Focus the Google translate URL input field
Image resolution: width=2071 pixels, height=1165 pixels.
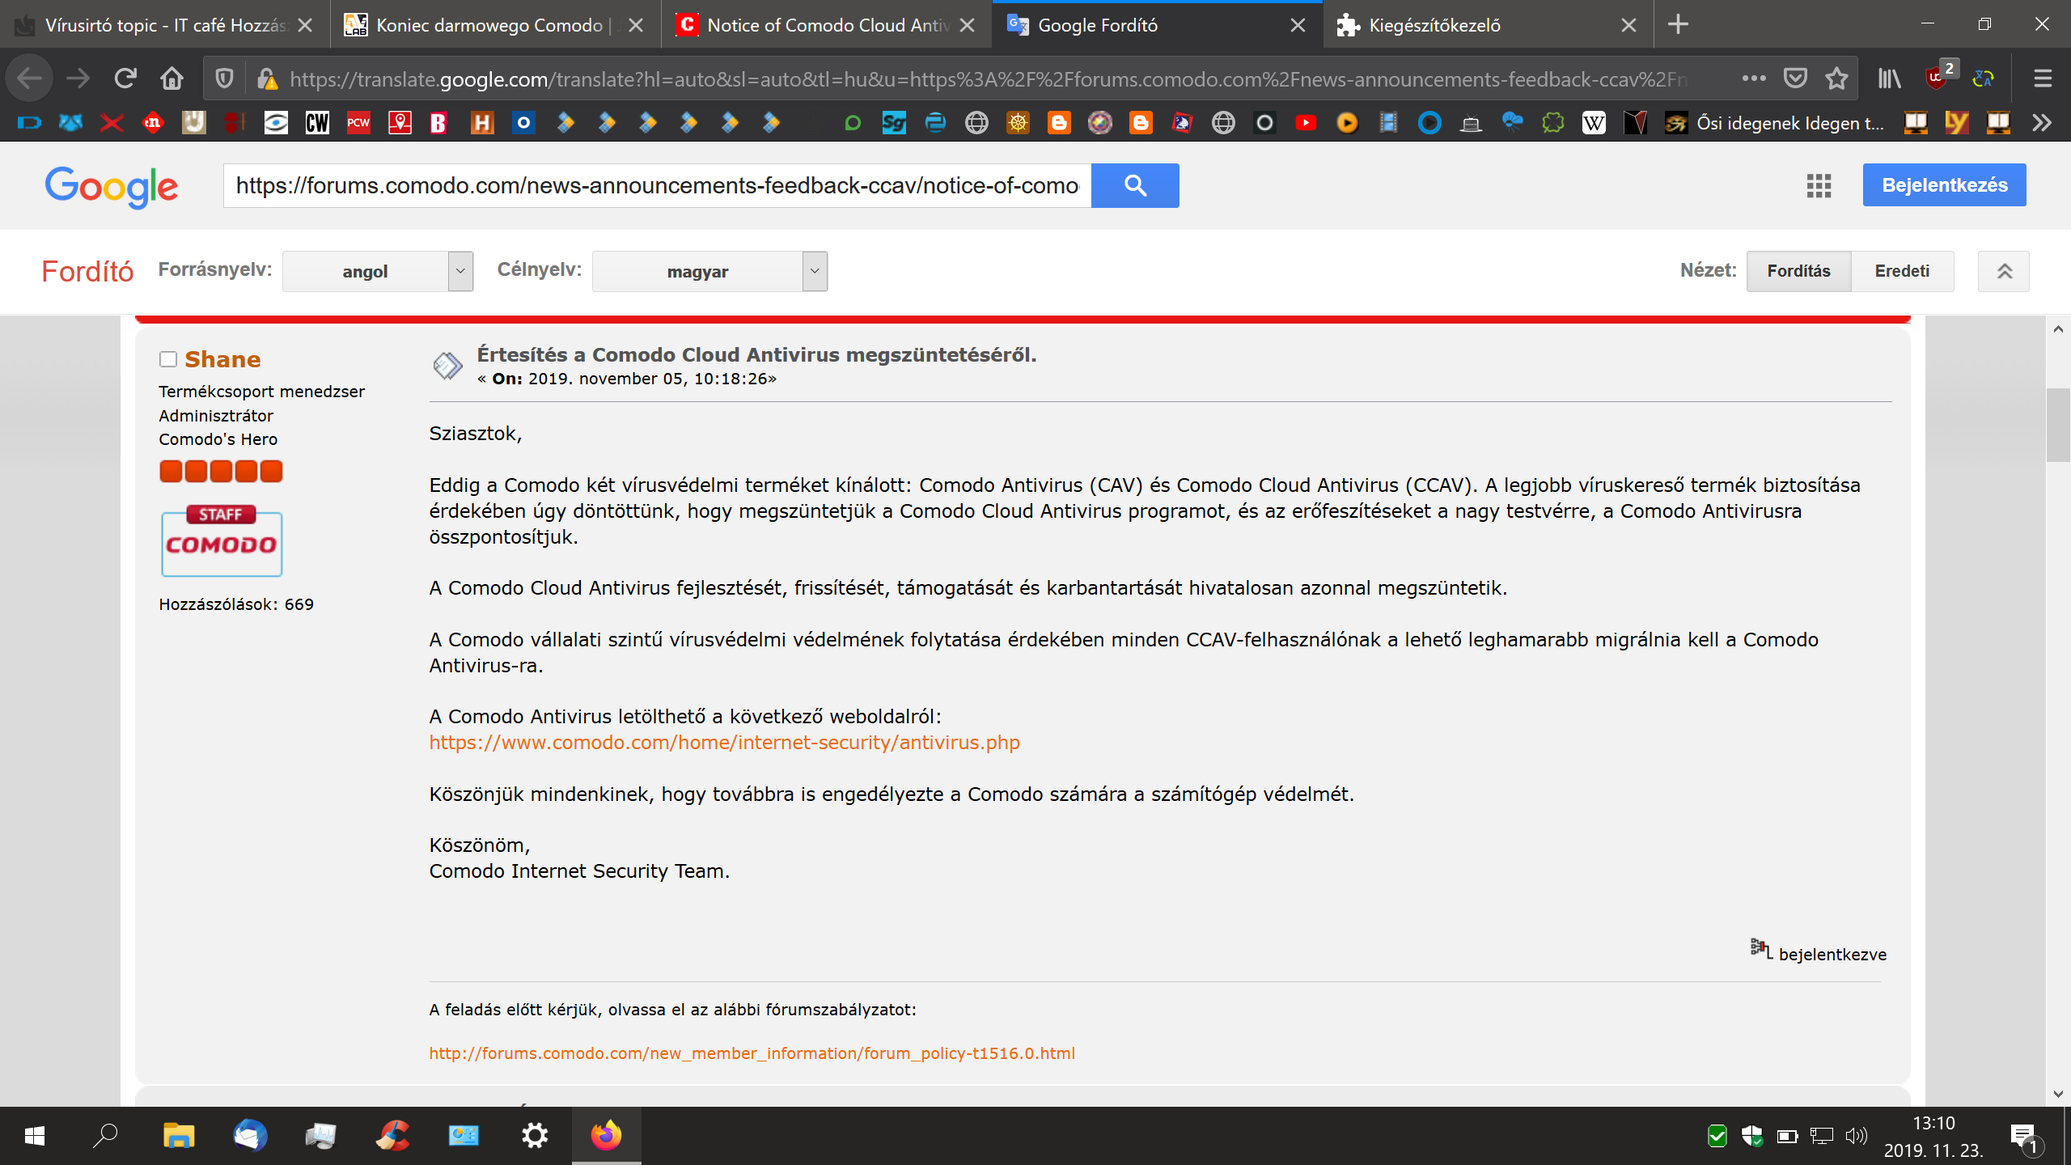(x=657, y=185)
